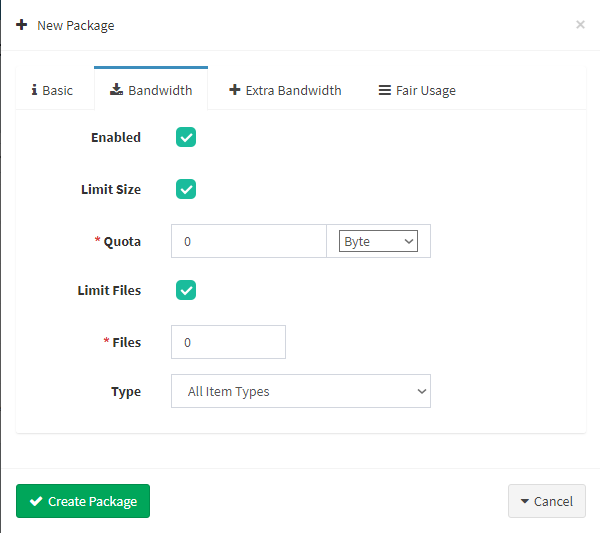Click the plus icon on Extra Bandwidth tab
600x533 pixels.
(x=235, y=90)
